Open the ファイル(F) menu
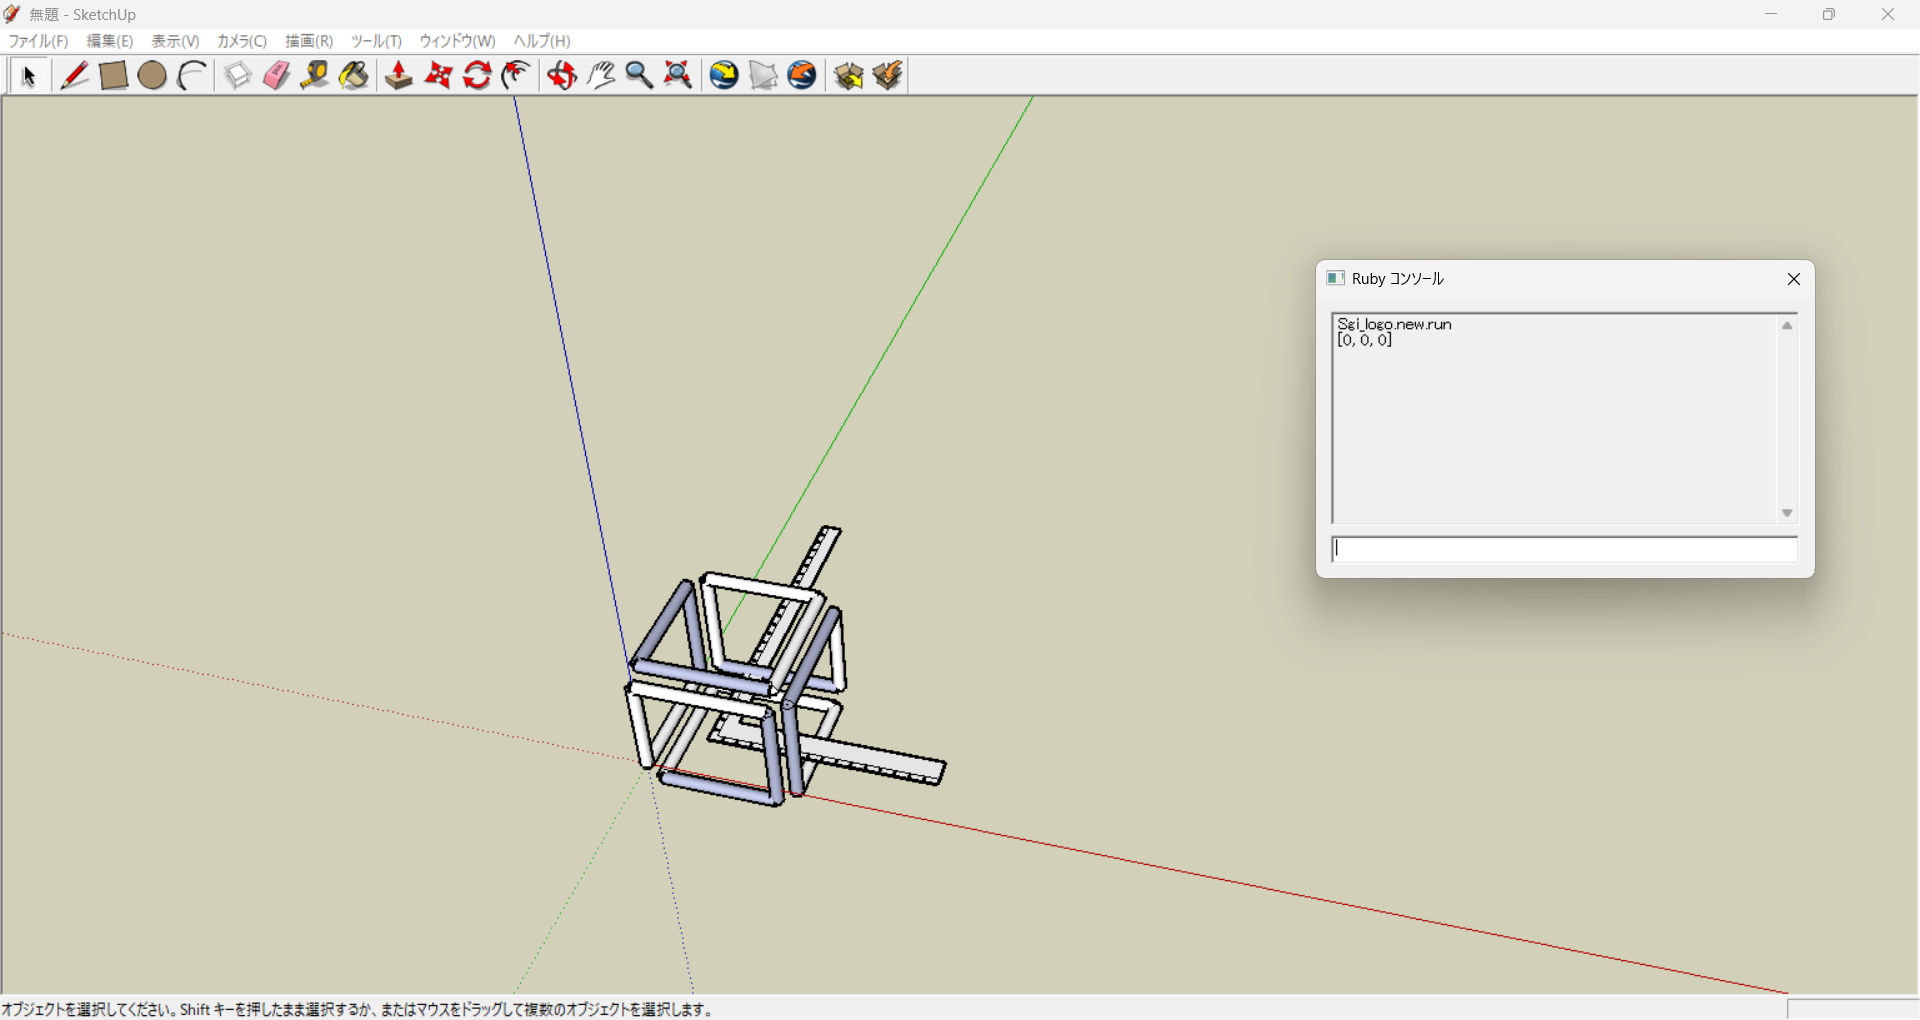The height and width of the screenshot is (1020, 1920). click(38, 41)
